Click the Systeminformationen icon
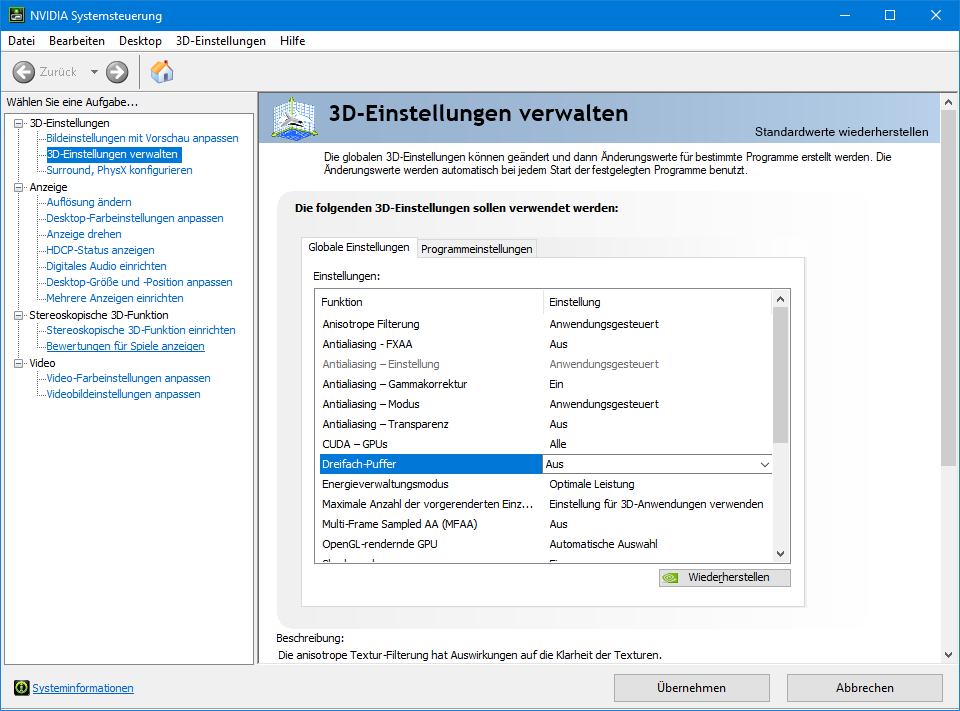 tap(21, 688)
